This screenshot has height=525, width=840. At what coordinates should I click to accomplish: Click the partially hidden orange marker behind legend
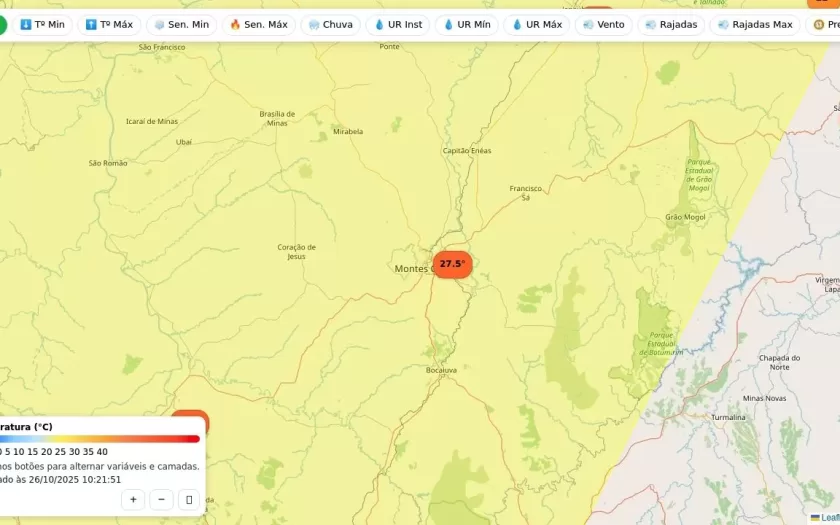pos(190,414)
